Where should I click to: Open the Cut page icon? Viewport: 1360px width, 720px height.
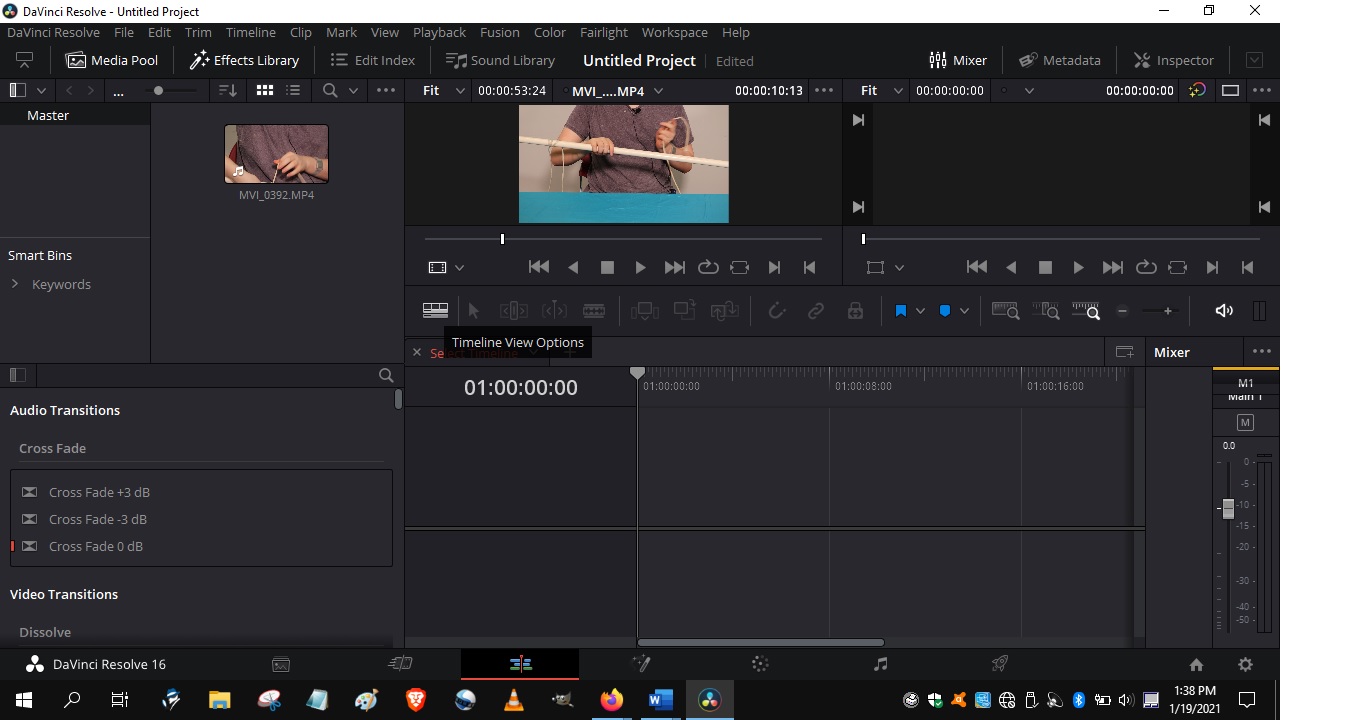400,664
